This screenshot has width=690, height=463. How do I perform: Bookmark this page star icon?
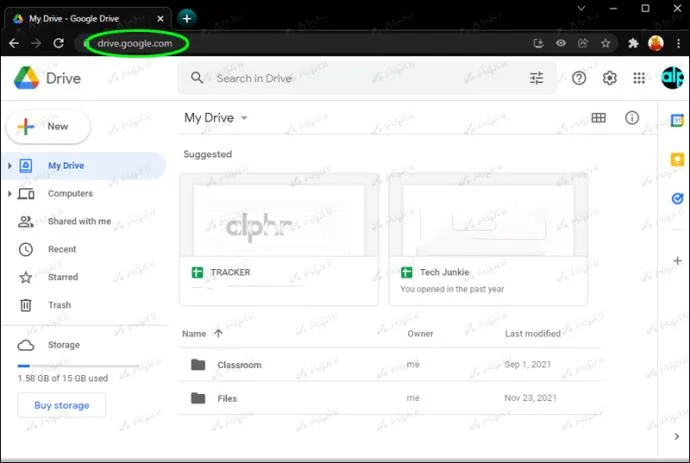(606, 43)
